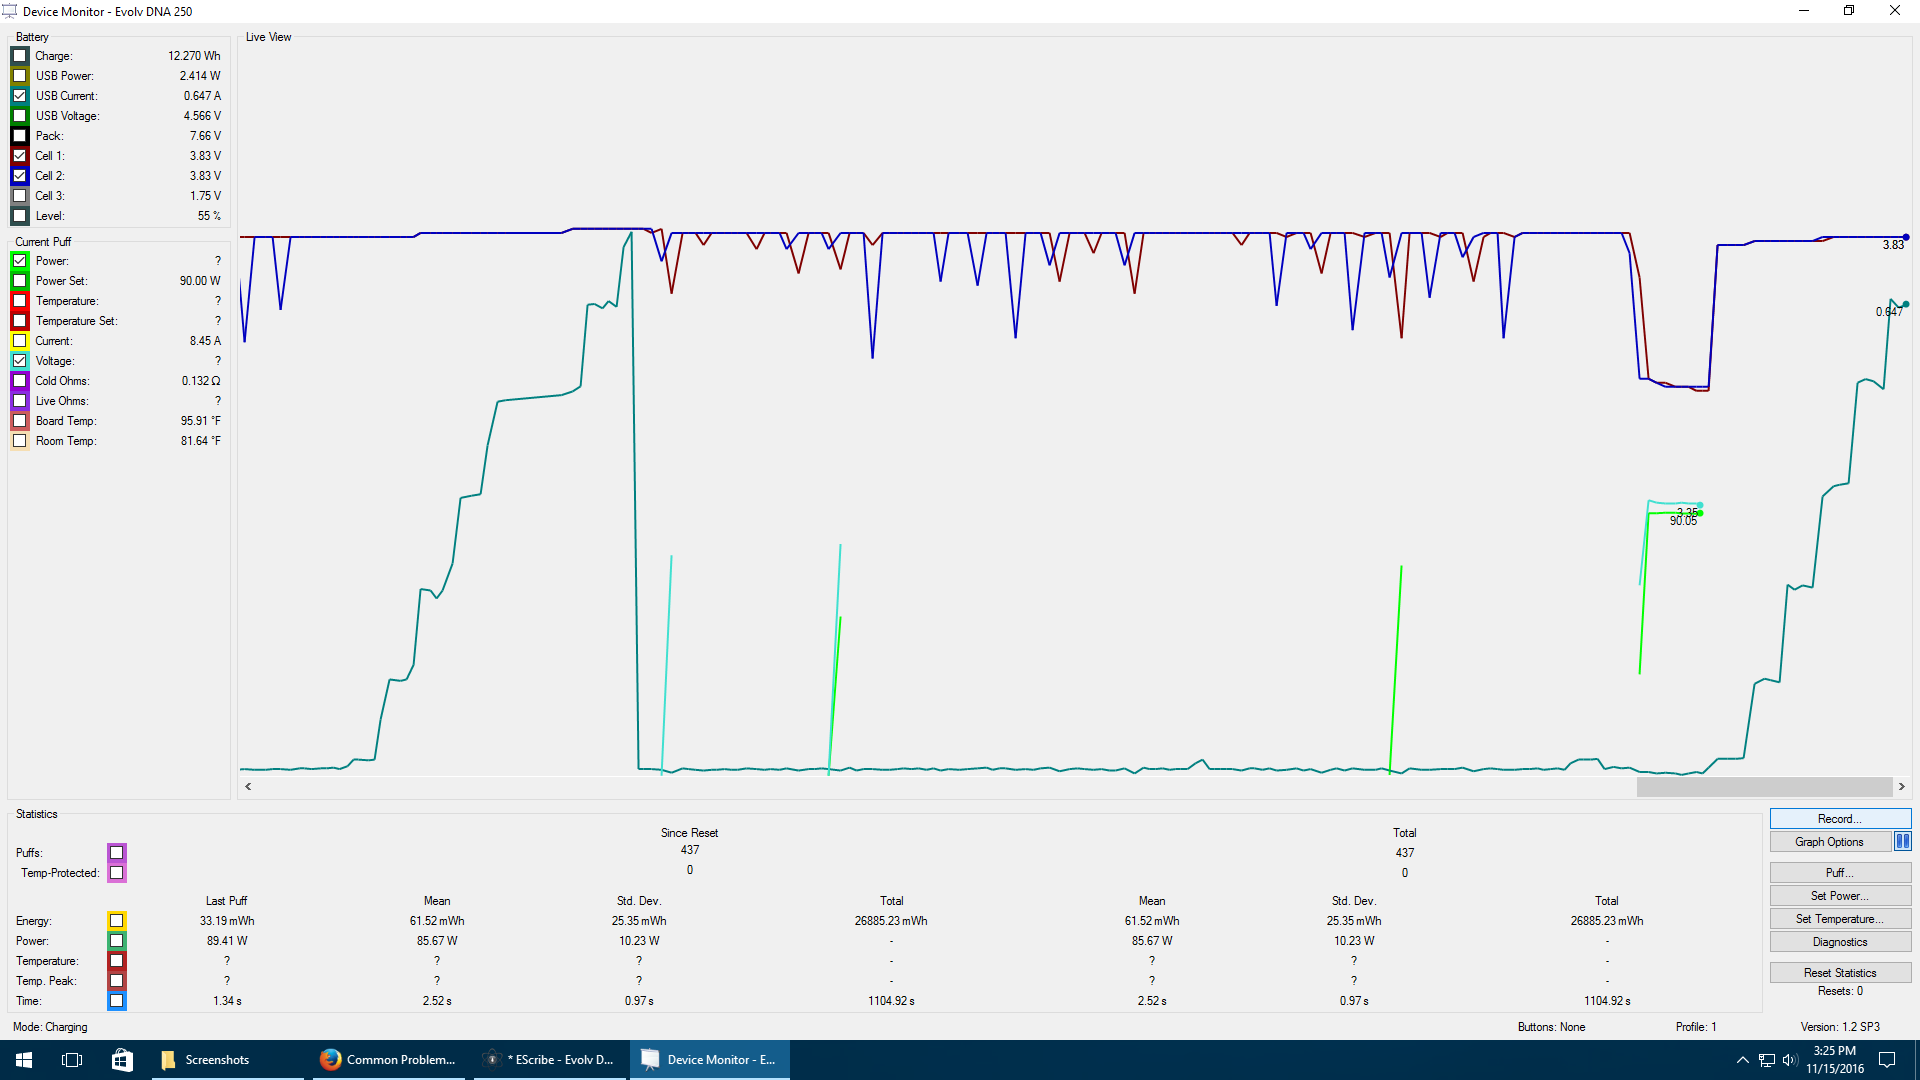Image resolution: width=1920 pixels, height=1080 pixels.
Task: Open Task View in the taskbar
Action: pyautogui.click(x=72, y=1060)
